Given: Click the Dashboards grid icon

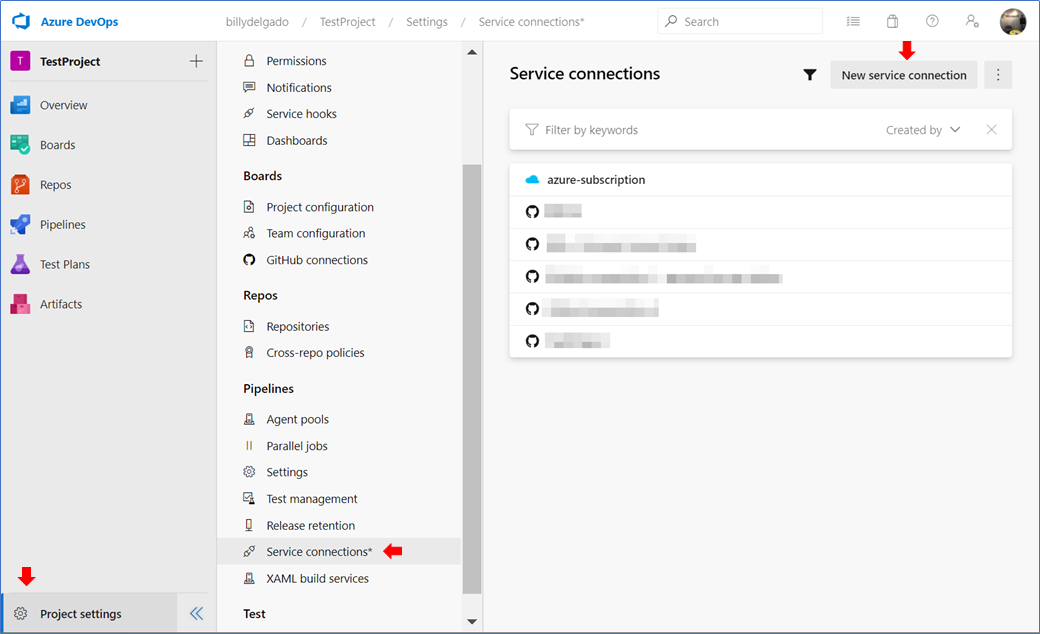Looking at the screenshot, I should point(249,140).
